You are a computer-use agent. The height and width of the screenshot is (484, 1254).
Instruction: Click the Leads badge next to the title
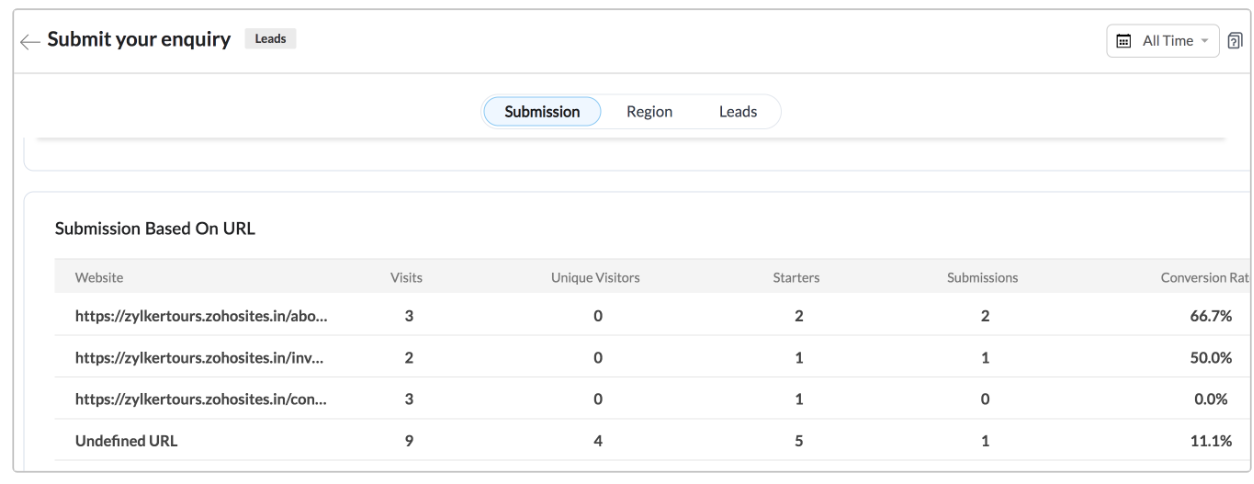pos(270,40)
